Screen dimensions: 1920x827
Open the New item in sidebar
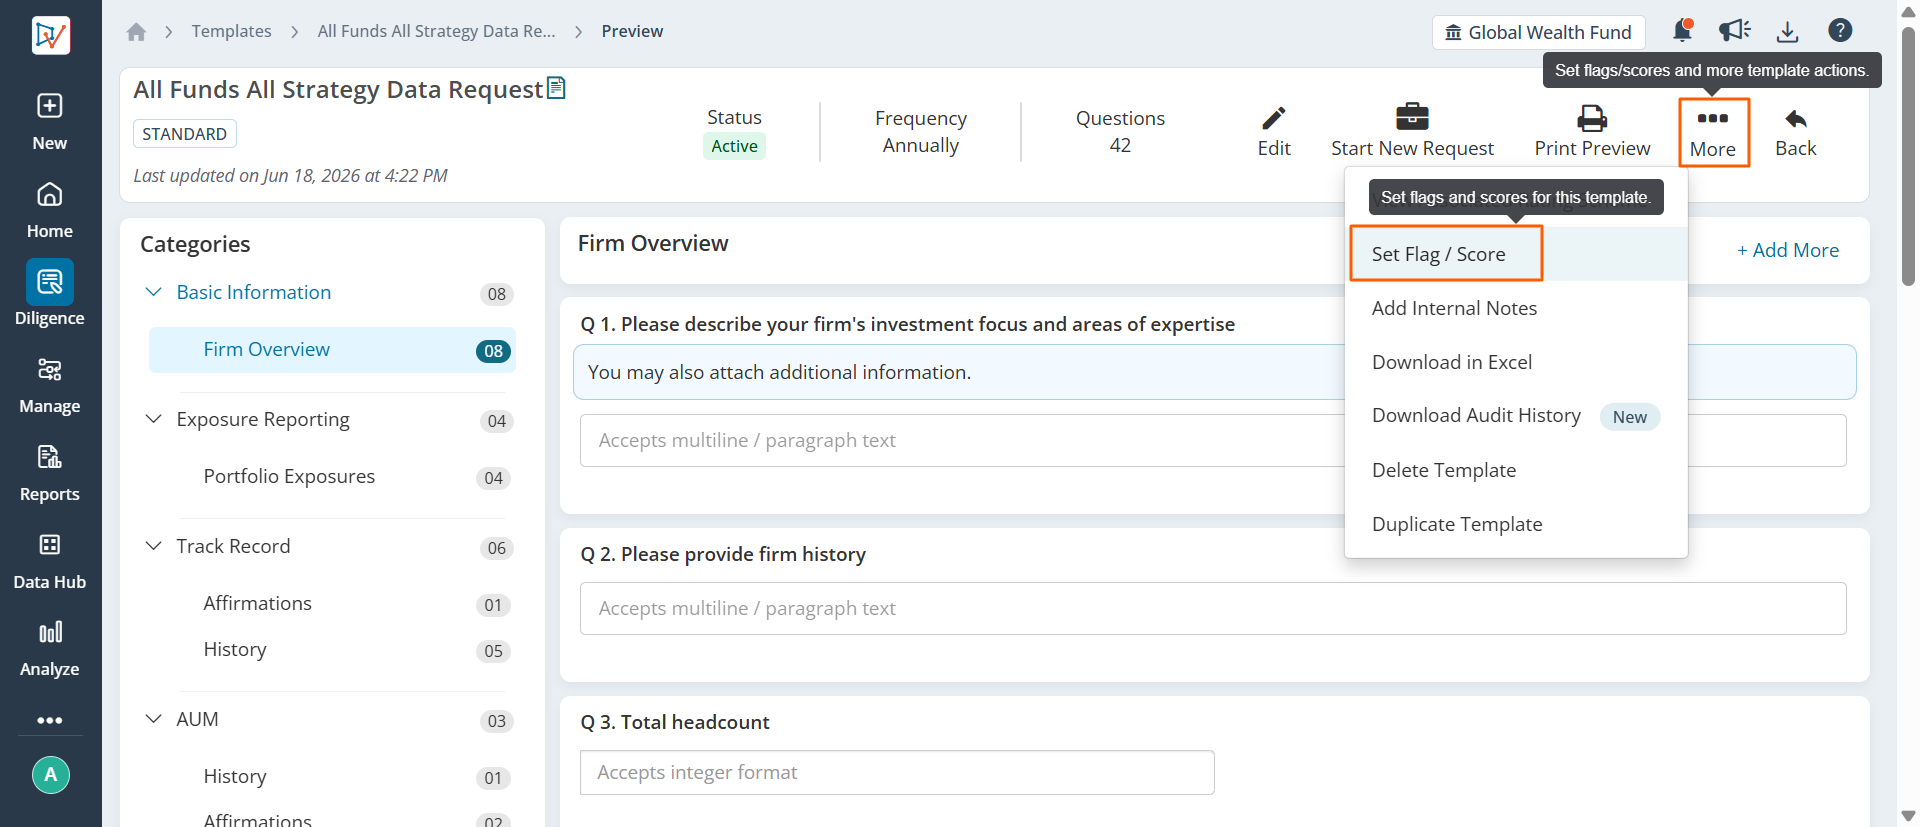click(x=50, y=122)
